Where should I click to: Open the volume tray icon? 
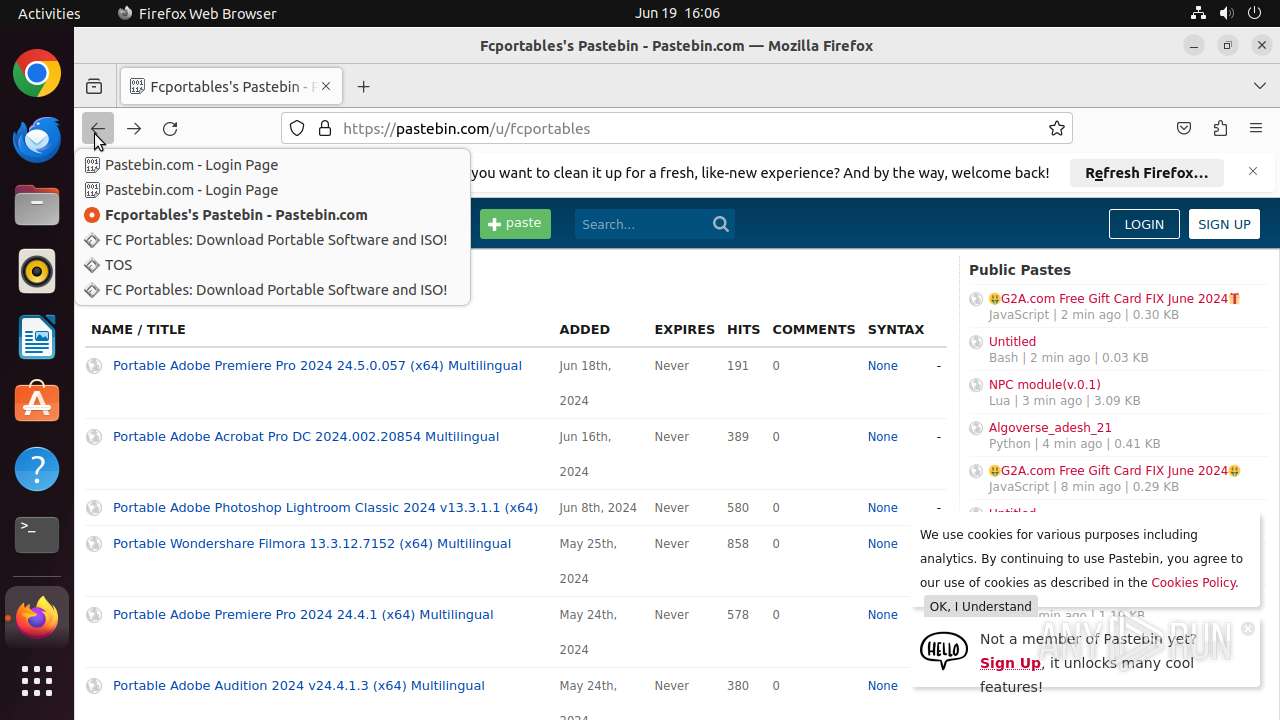pyautogui.click(x=1226, y=13)
